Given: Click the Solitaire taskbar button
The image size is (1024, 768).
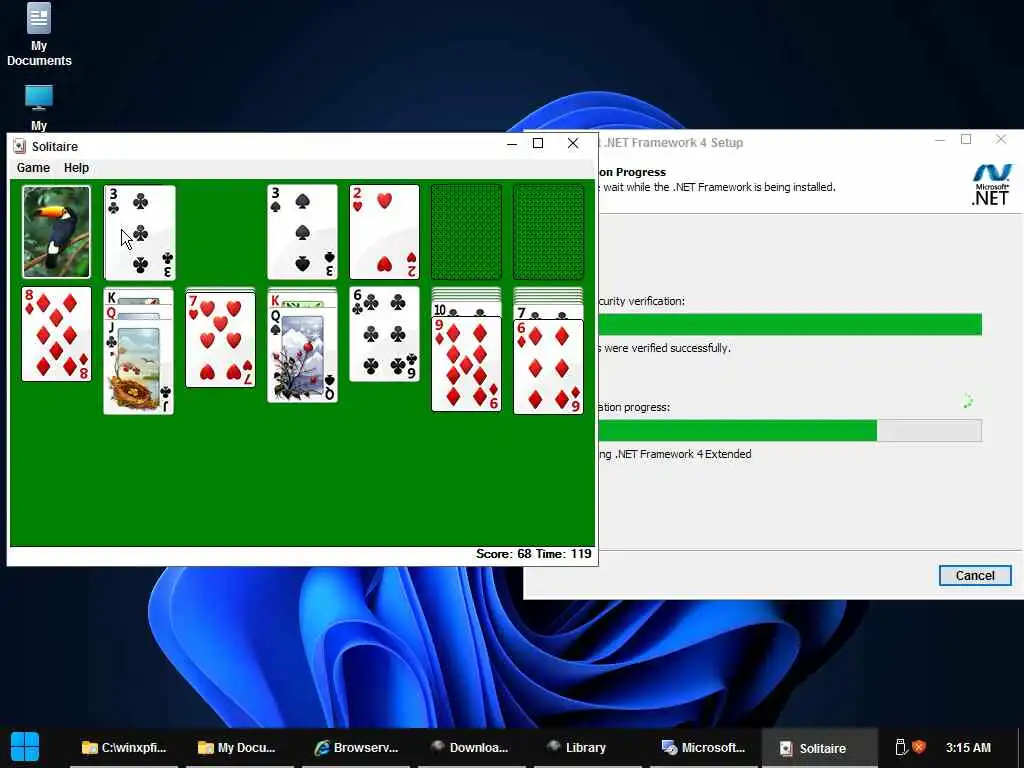Looking at the screenshot, I should click(820, 748).
